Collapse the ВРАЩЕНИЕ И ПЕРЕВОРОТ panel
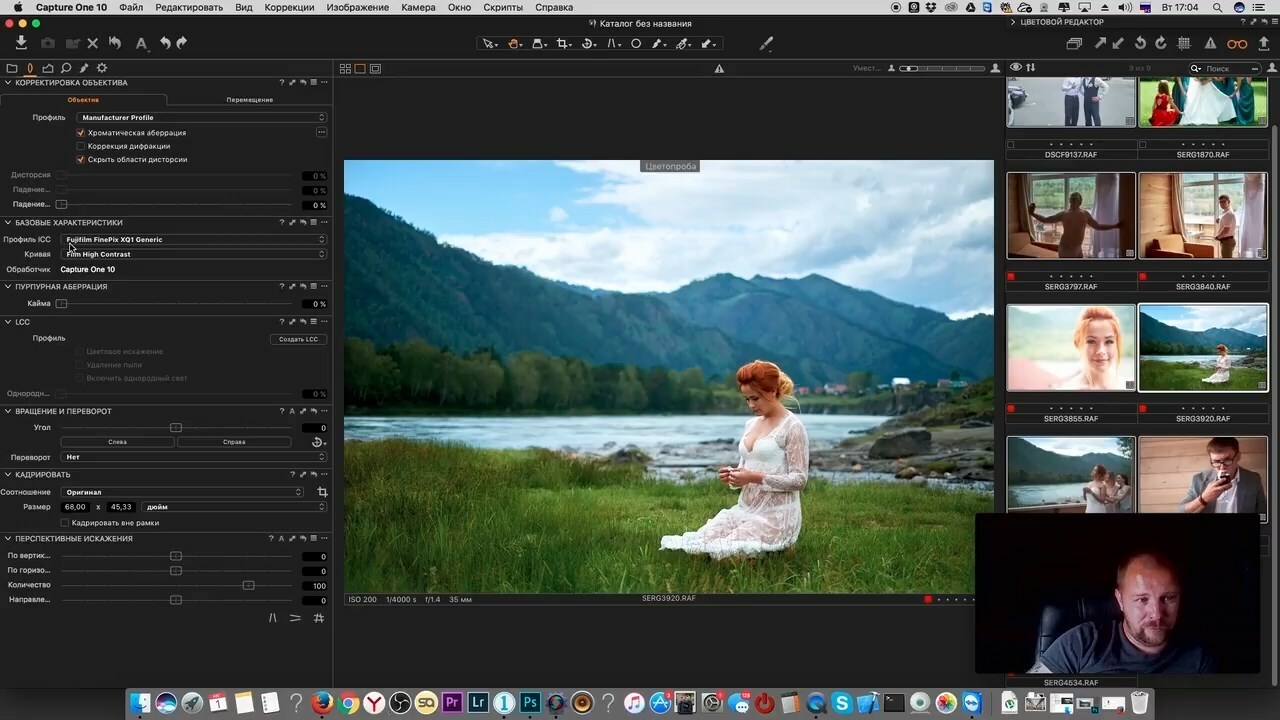The image size is (1280, 720). point(8,411)
